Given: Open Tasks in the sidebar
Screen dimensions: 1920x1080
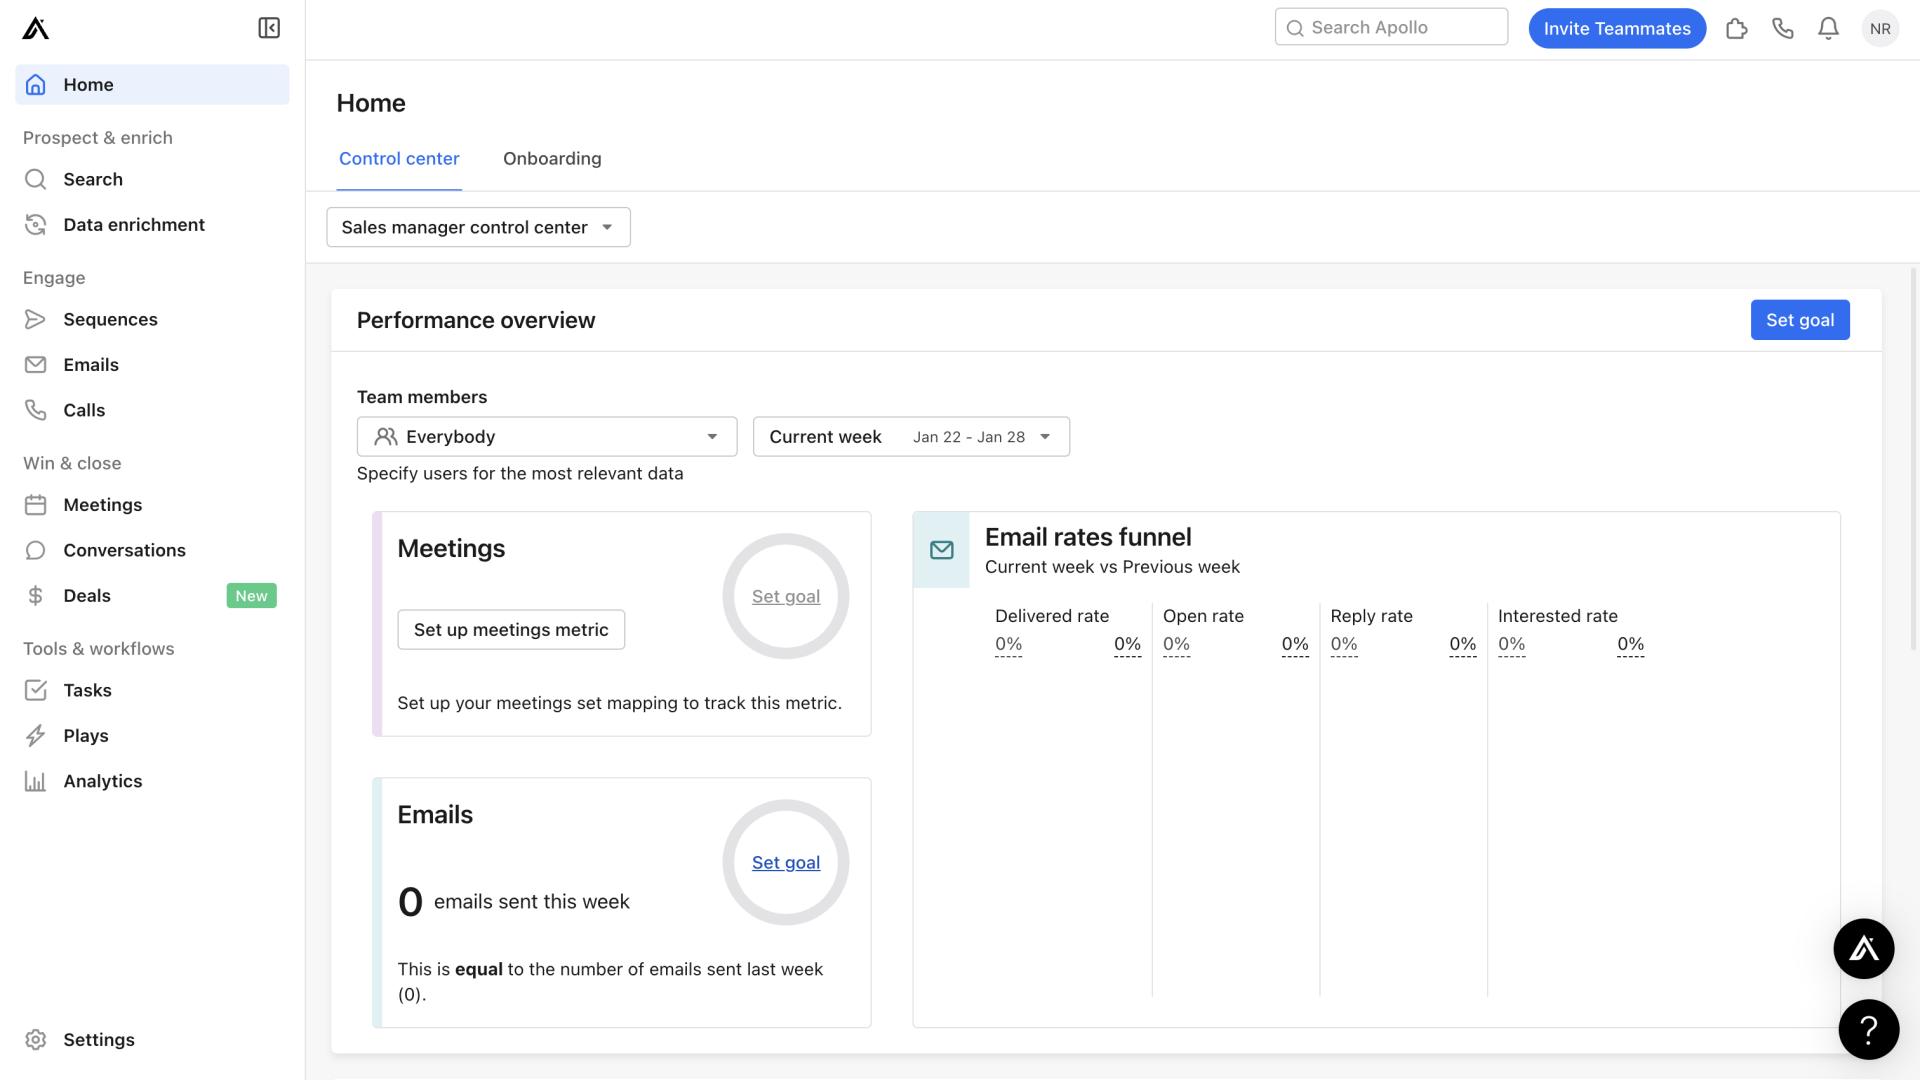Looking at the screenshot, I should click(152, 690).
